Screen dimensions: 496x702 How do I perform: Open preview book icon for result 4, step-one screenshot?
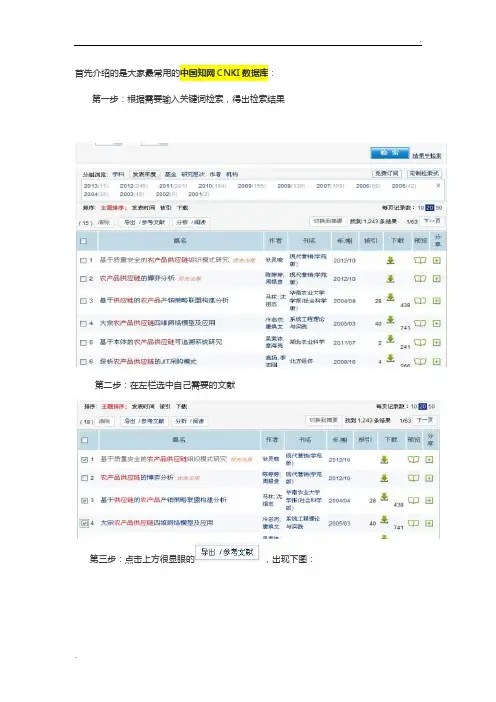coord(420,323)
